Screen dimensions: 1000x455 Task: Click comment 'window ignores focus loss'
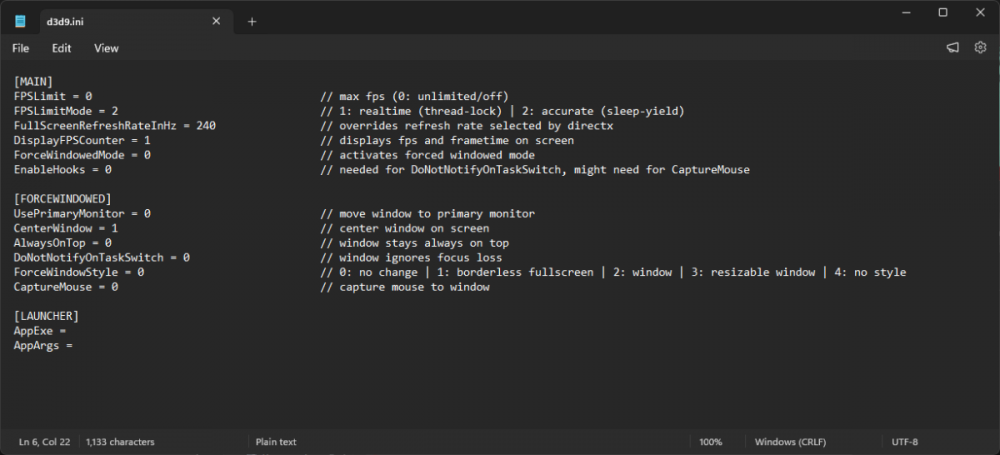411,258
